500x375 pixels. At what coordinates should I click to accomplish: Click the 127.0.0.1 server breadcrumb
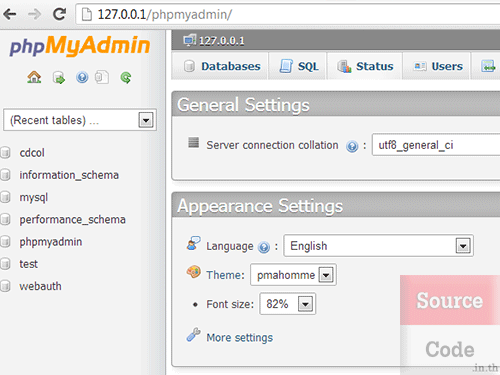(222, 41)
